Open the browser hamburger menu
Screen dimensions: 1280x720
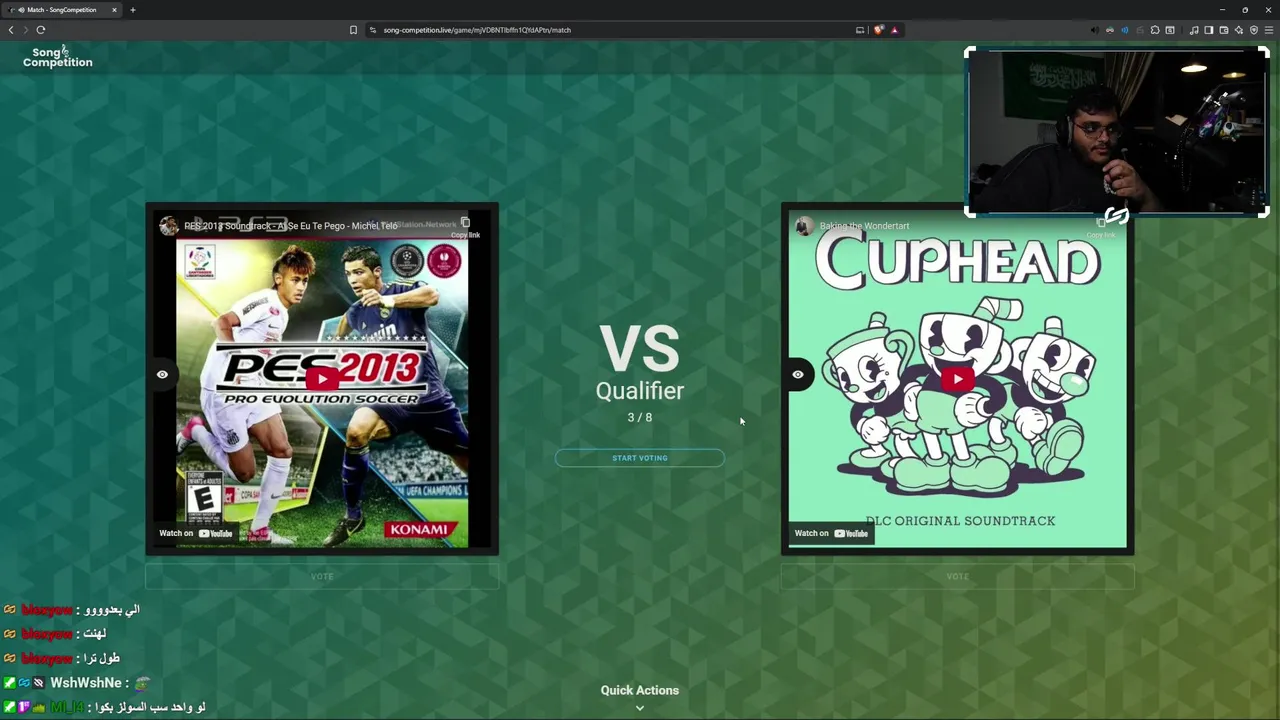point(1269,30)
